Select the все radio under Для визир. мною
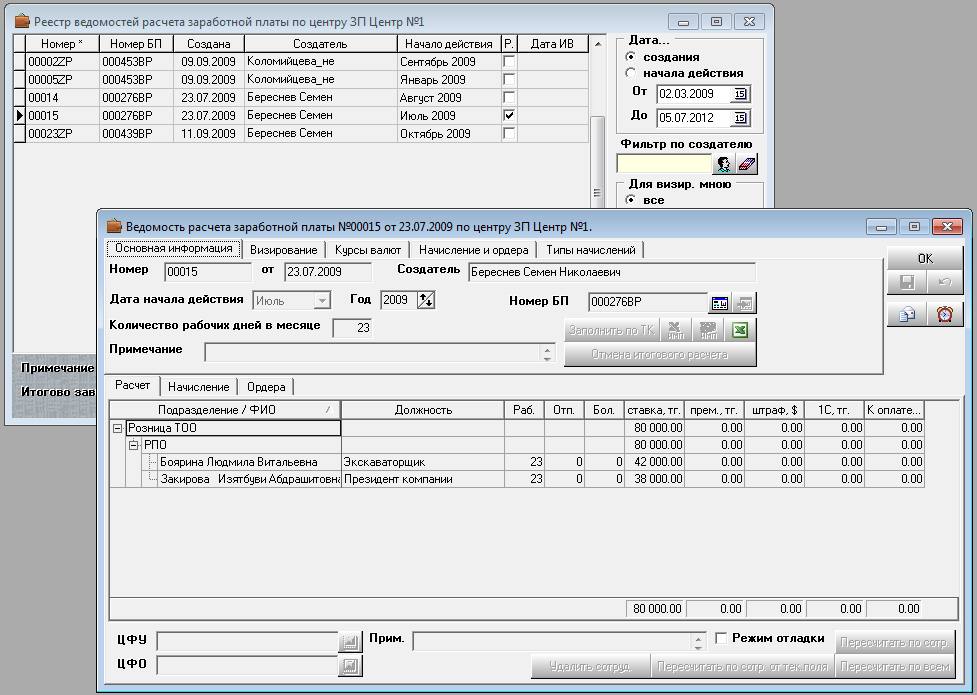This screenshot has width=977, height=695. 631,199
